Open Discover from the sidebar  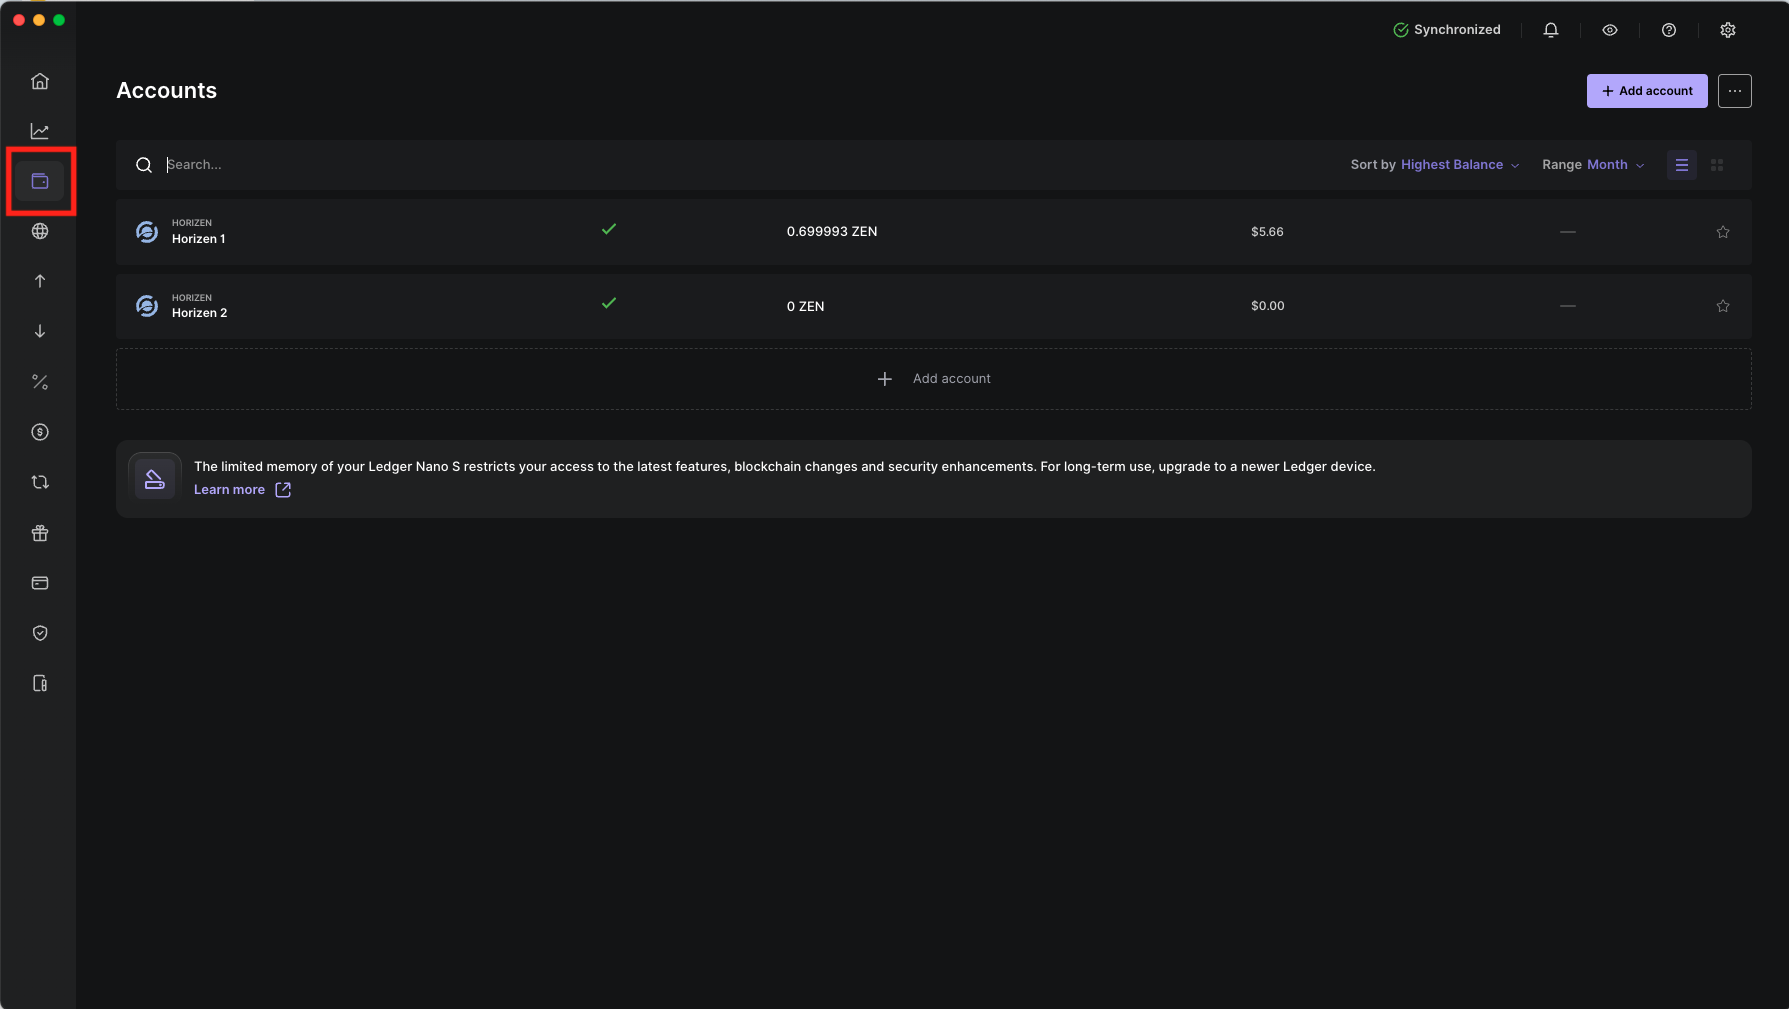(40, 231)
